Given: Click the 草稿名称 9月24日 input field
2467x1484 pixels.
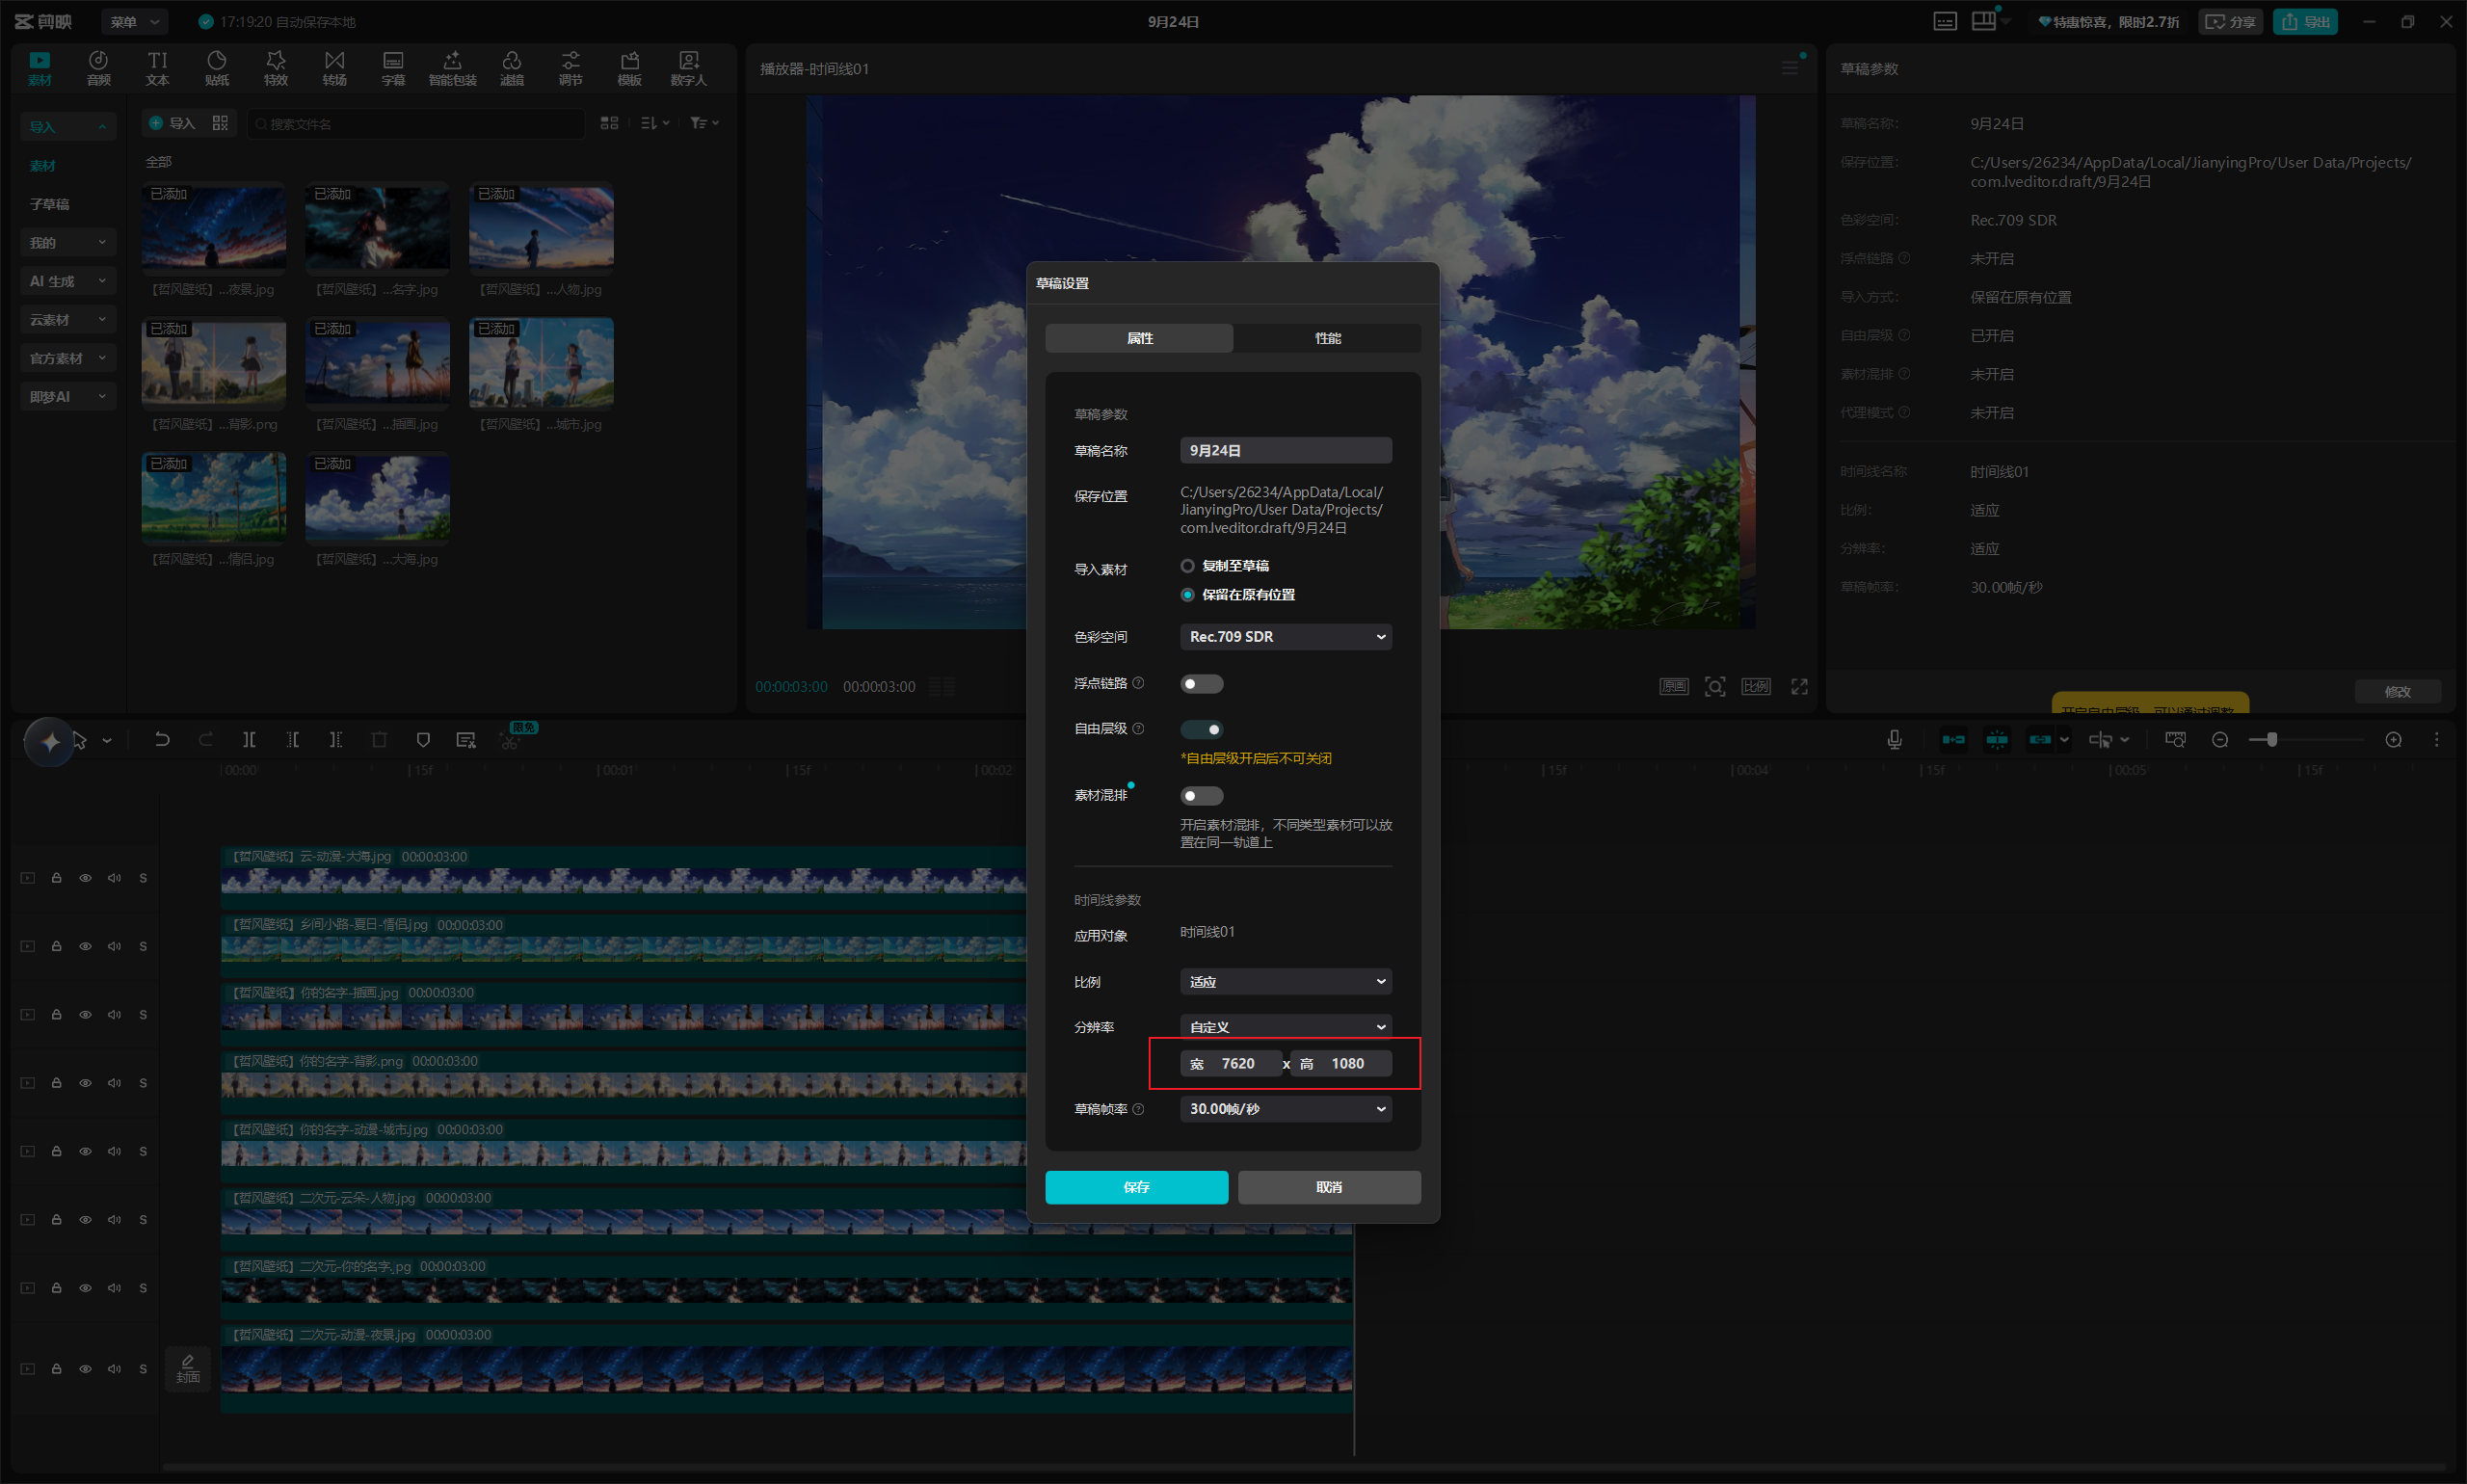Looking at the screenshot, I should 1285,451.
